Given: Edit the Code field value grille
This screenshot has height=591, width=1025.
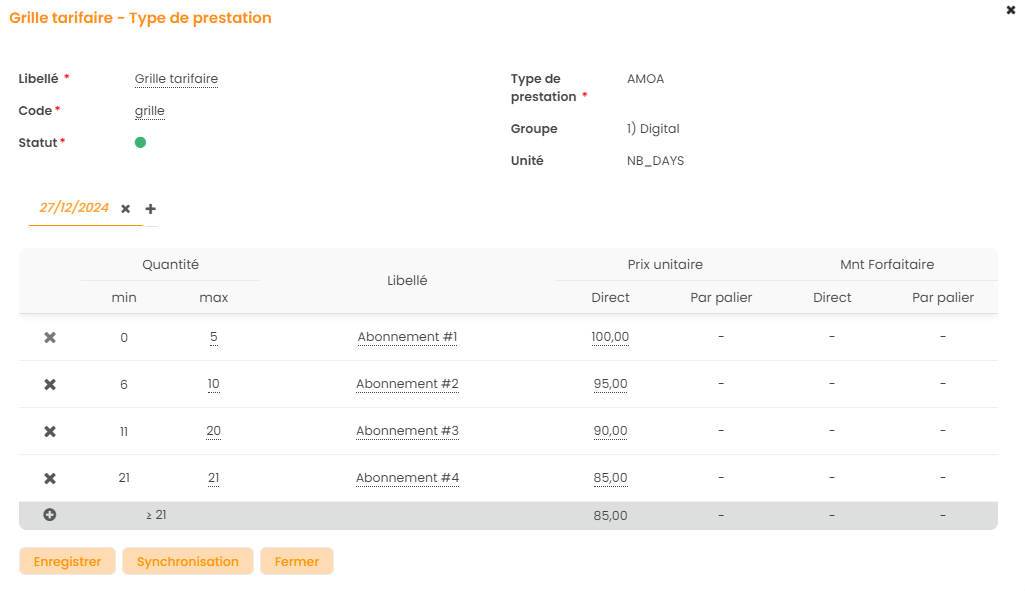Looking at the screenshot, I should [x=149, y=111].
